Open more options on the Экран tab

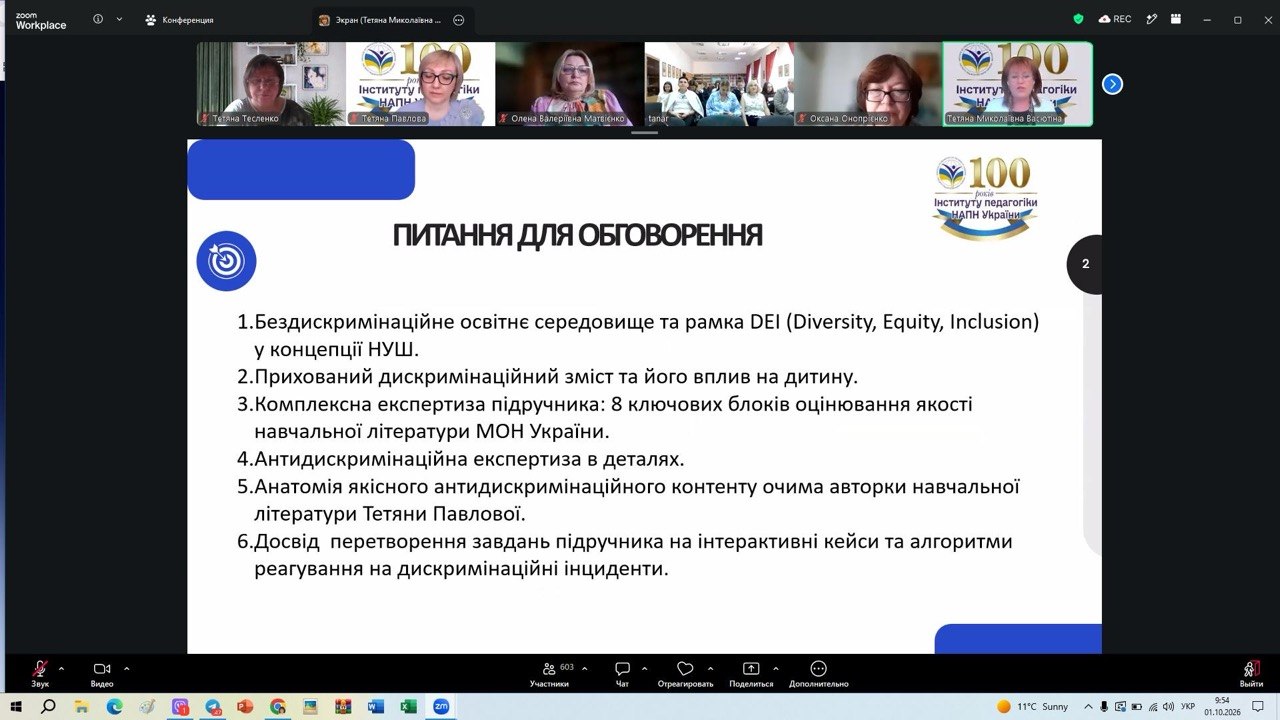[459, 20]
